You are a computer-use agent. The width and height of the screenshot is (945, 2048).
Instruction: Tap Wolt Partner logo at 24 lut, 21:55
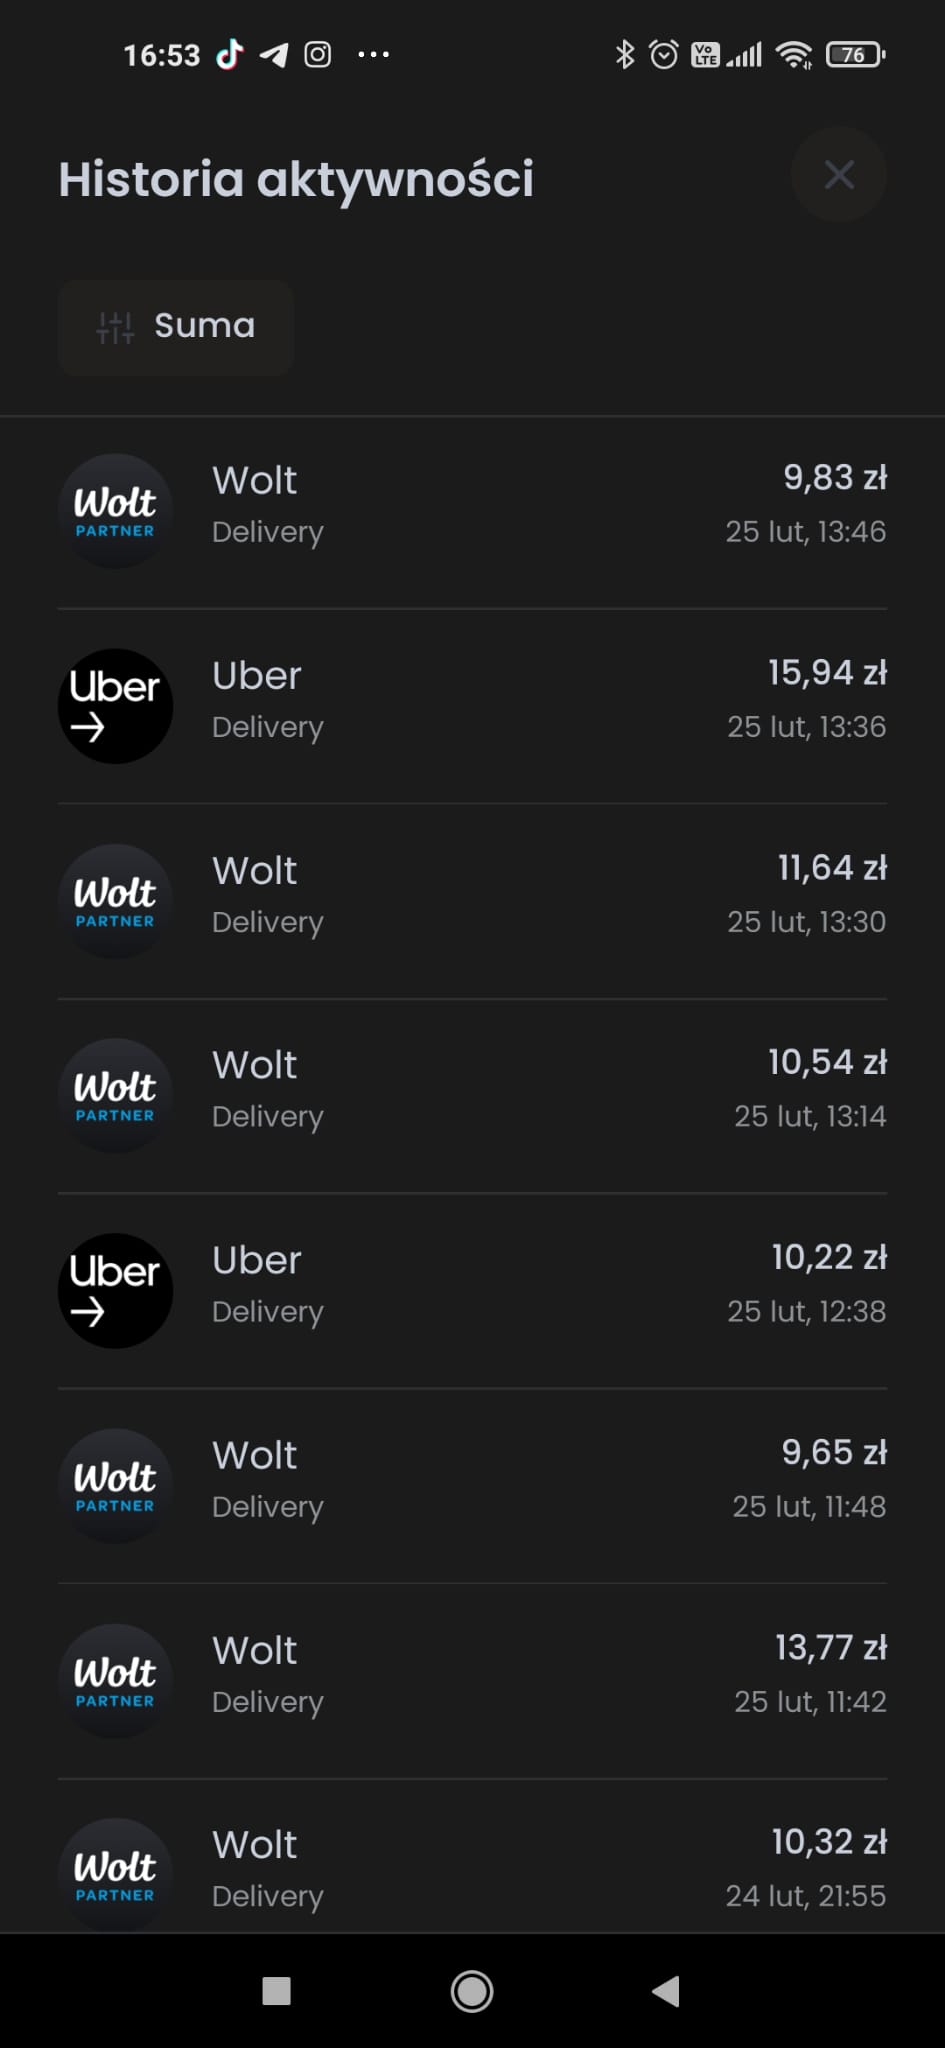(115, 1875)
